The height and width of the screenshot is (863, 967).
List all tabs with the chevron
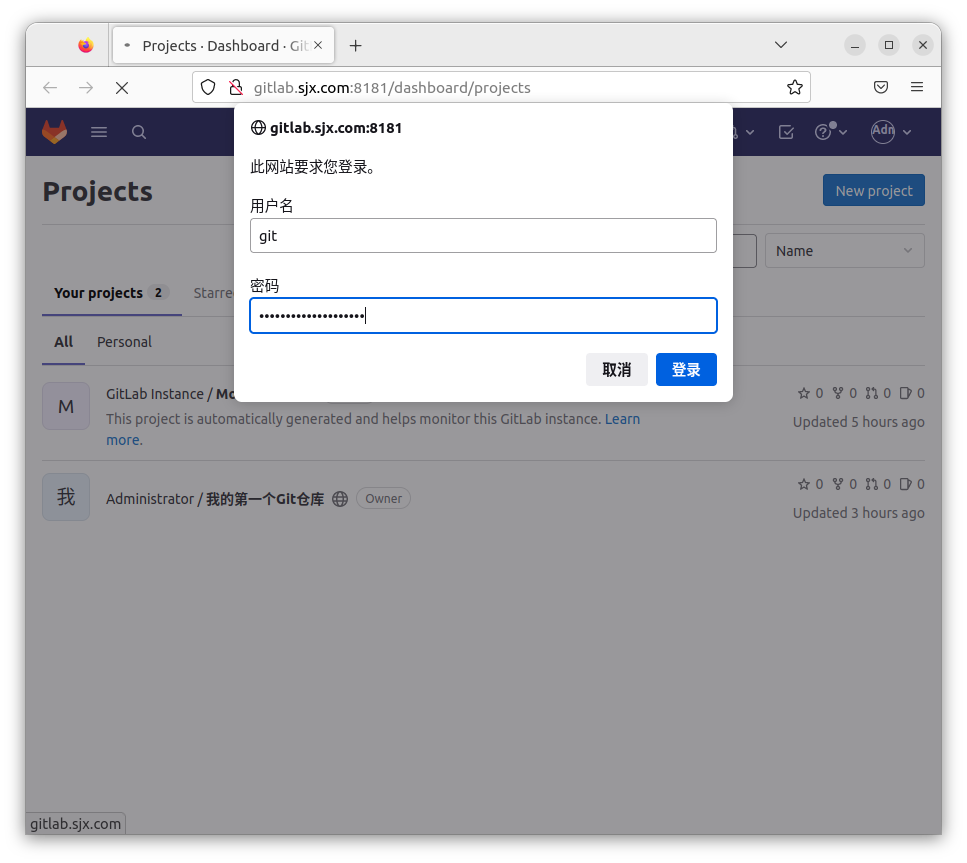[x=781, y=46]
